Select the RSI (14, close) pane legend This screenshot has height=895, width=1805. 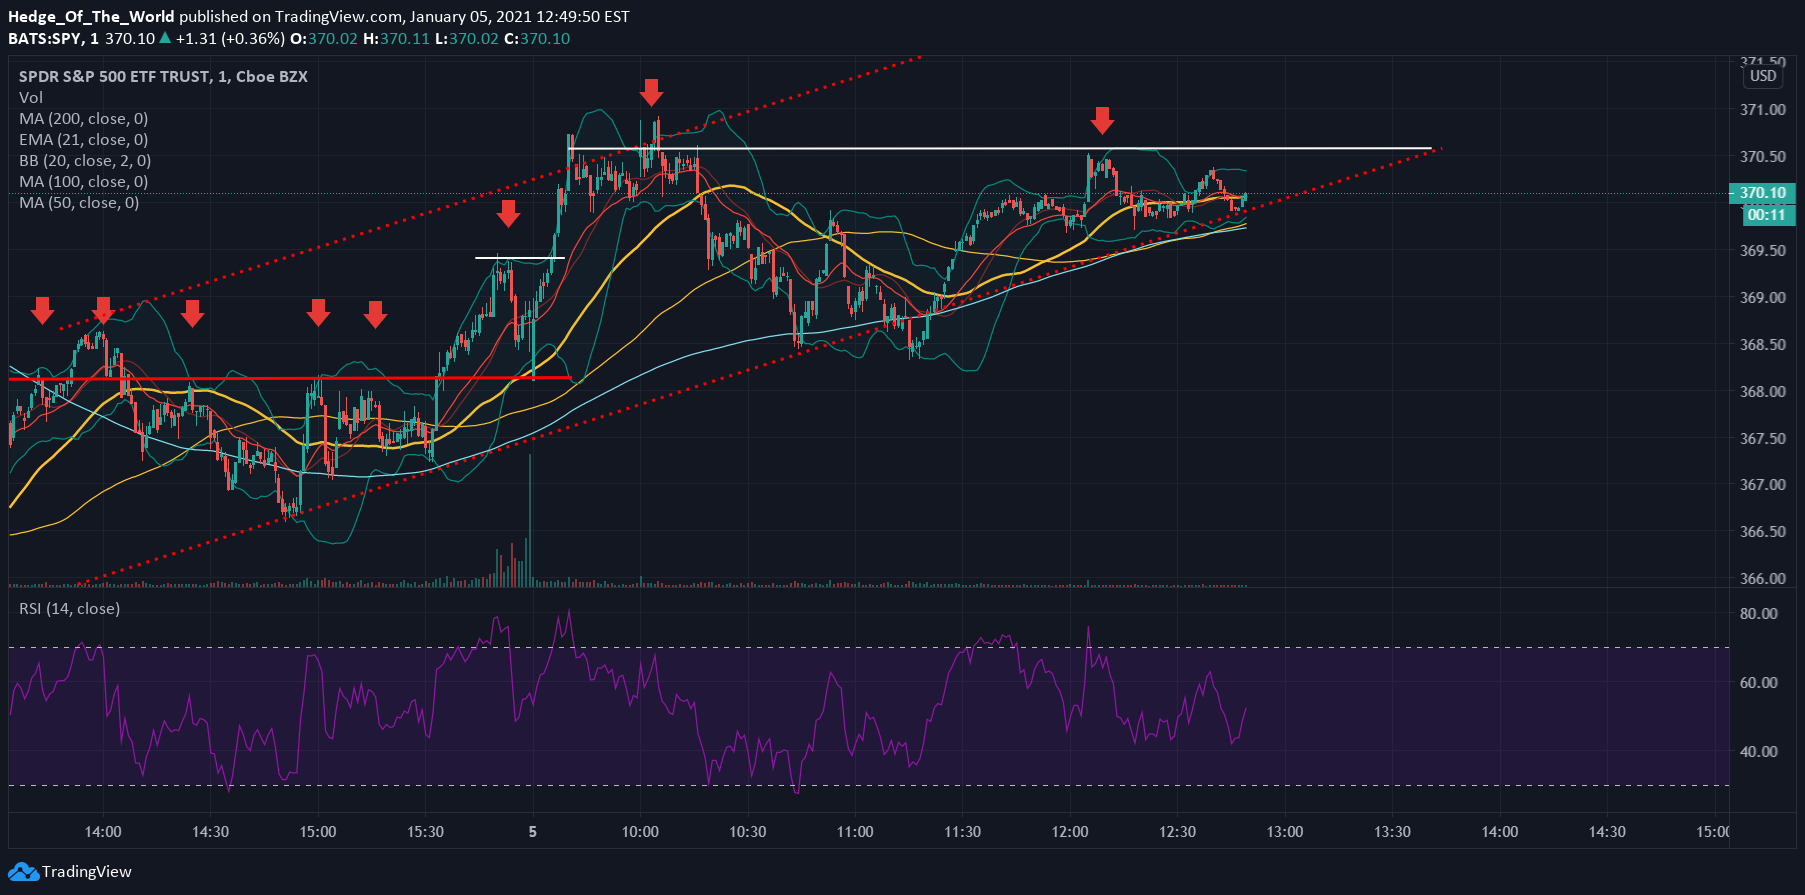click(x=69, y=608)
